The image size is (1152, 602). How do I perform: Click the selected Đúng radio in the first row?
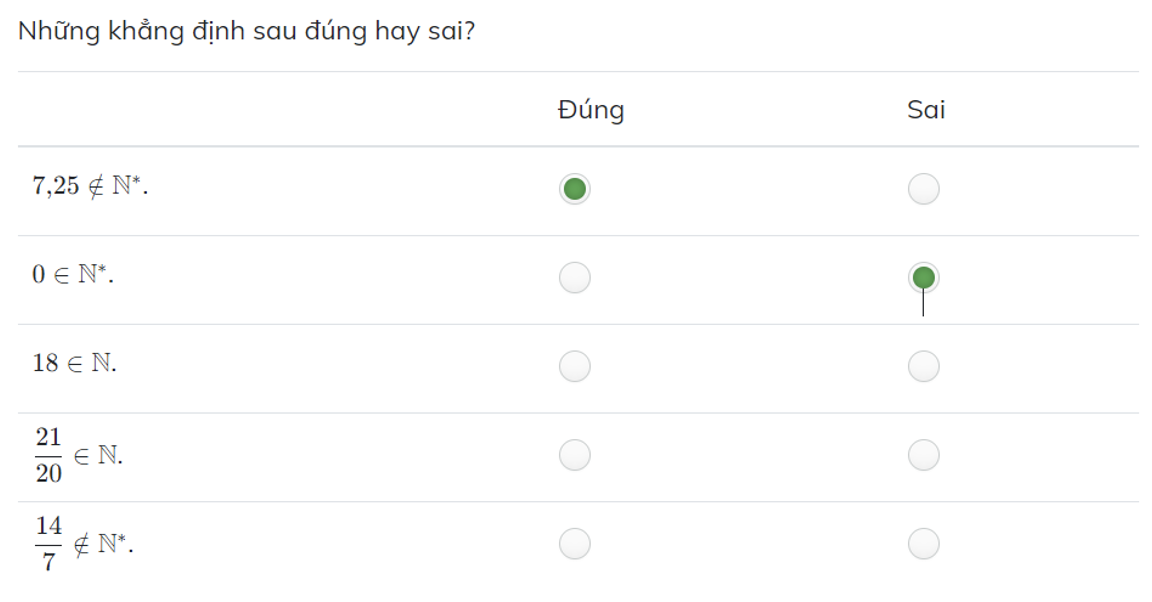pyautogui.click(x=572, y=187)
